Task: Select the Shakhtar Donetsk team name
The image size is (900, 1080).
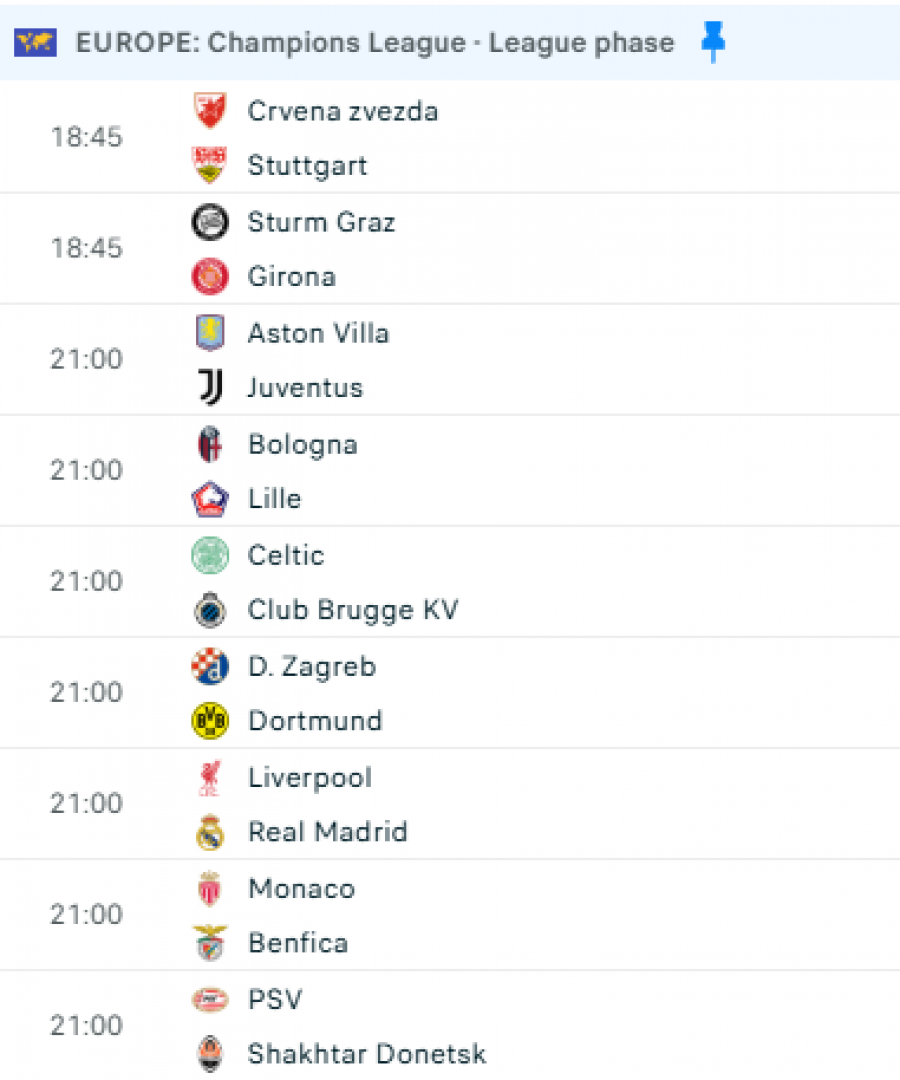Action: coord(367,1054)
